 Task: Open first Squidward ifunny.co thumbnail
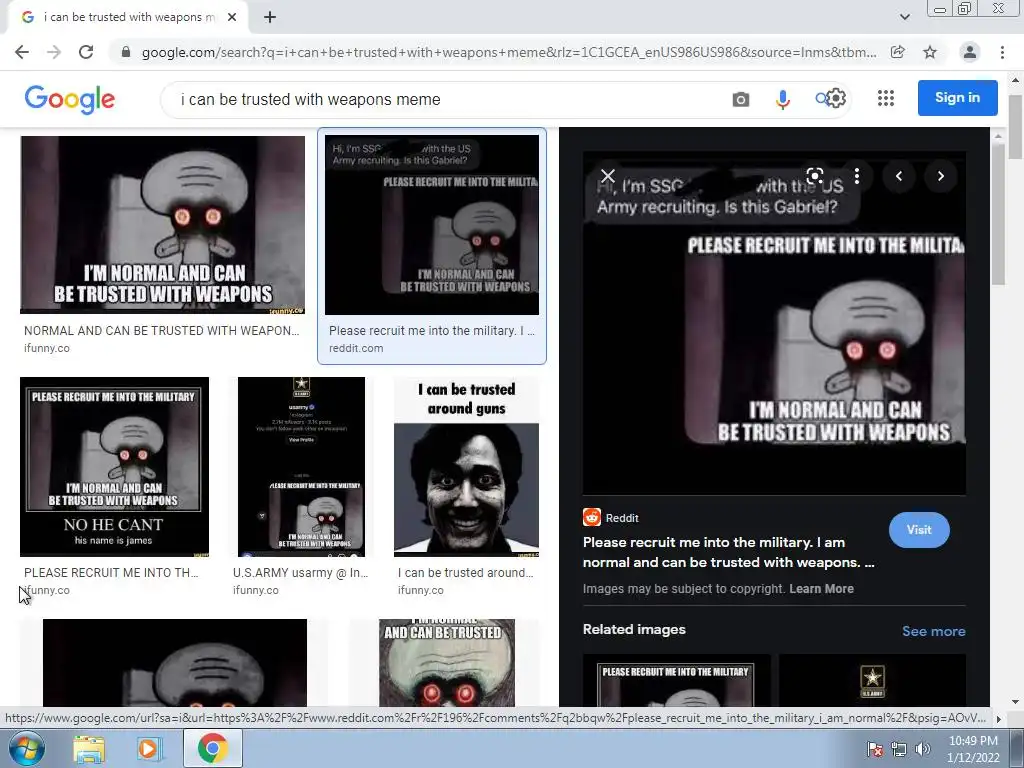(x=162, y=225)
